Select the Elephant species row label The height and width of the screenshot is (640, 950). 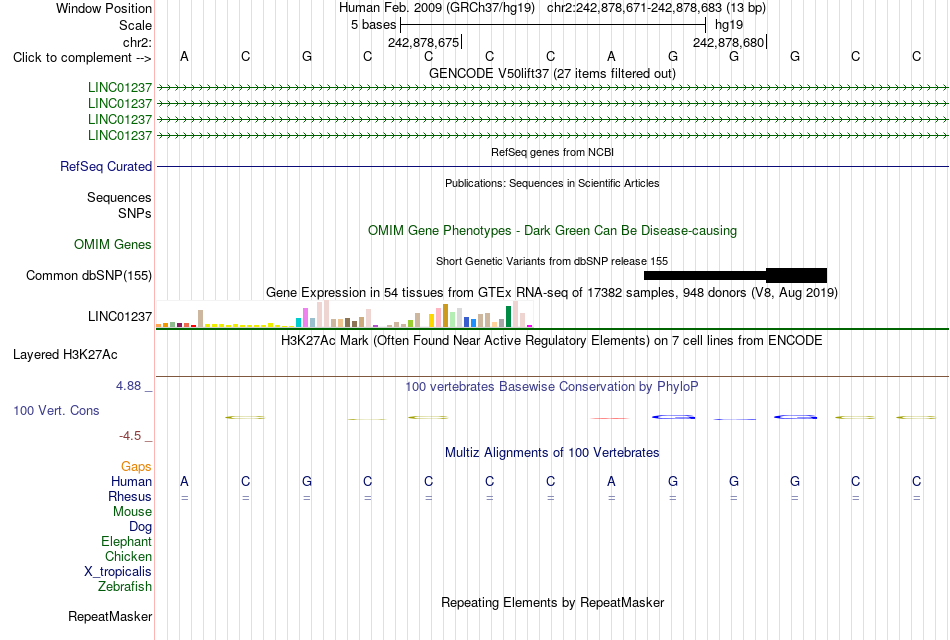click(x=126, y=541)
